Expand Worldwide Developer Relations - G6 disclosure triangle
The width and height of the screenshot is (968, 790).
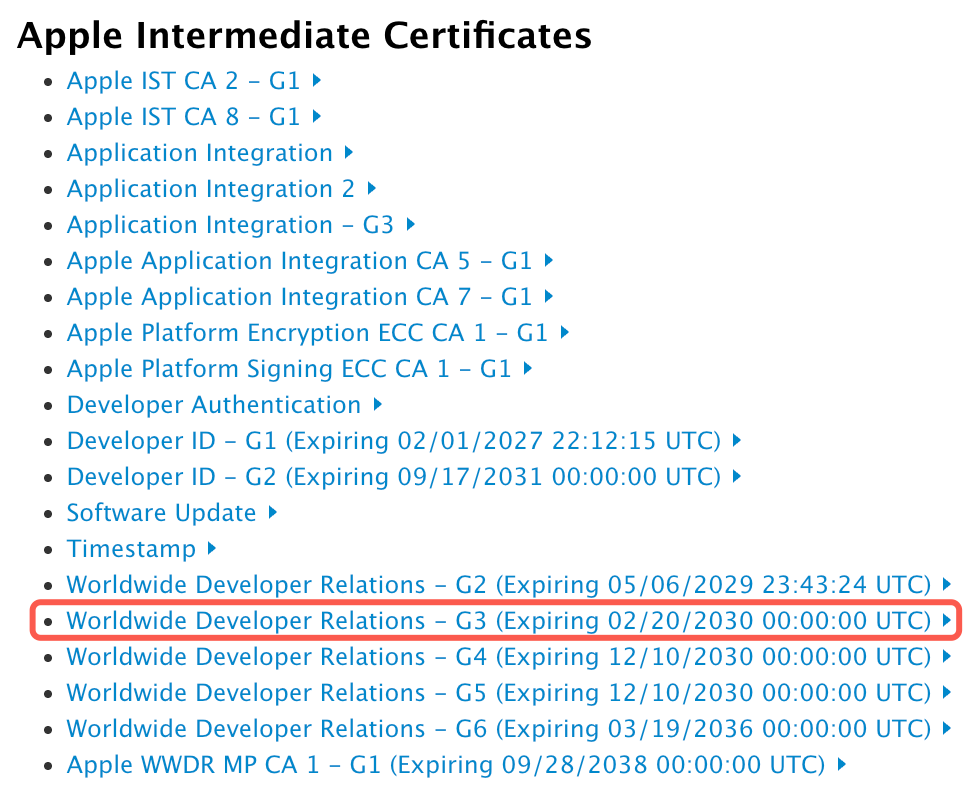click(946, 729)
